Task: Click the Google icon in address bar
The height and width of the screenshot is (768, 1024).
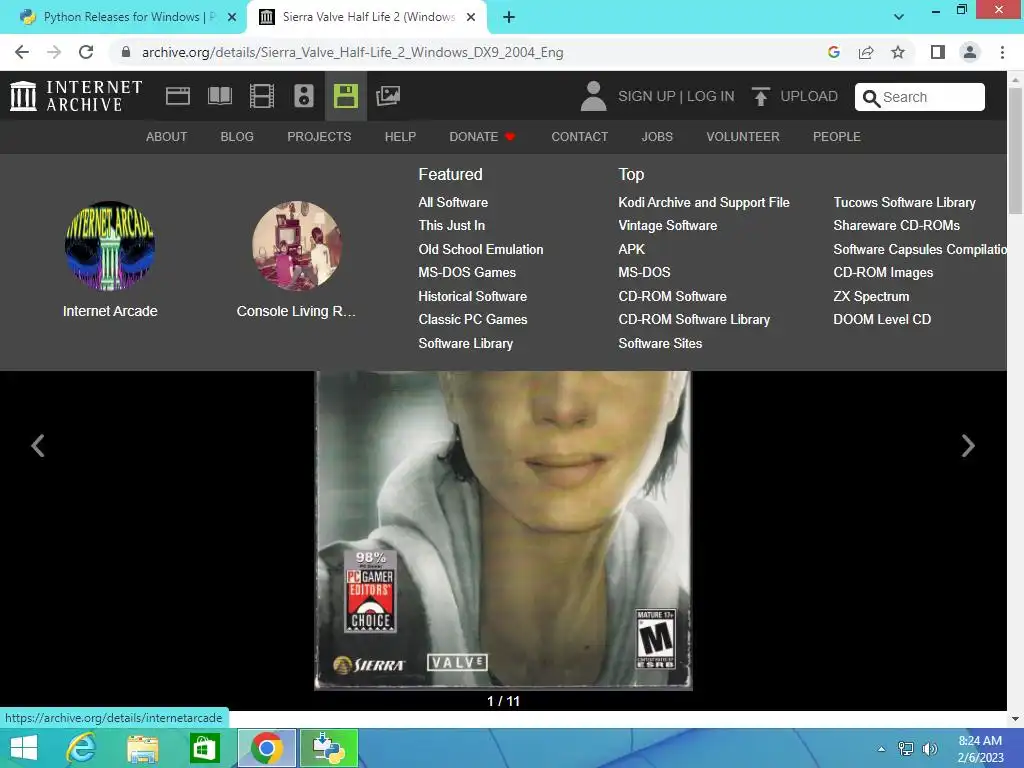Action: coord(833,52)
